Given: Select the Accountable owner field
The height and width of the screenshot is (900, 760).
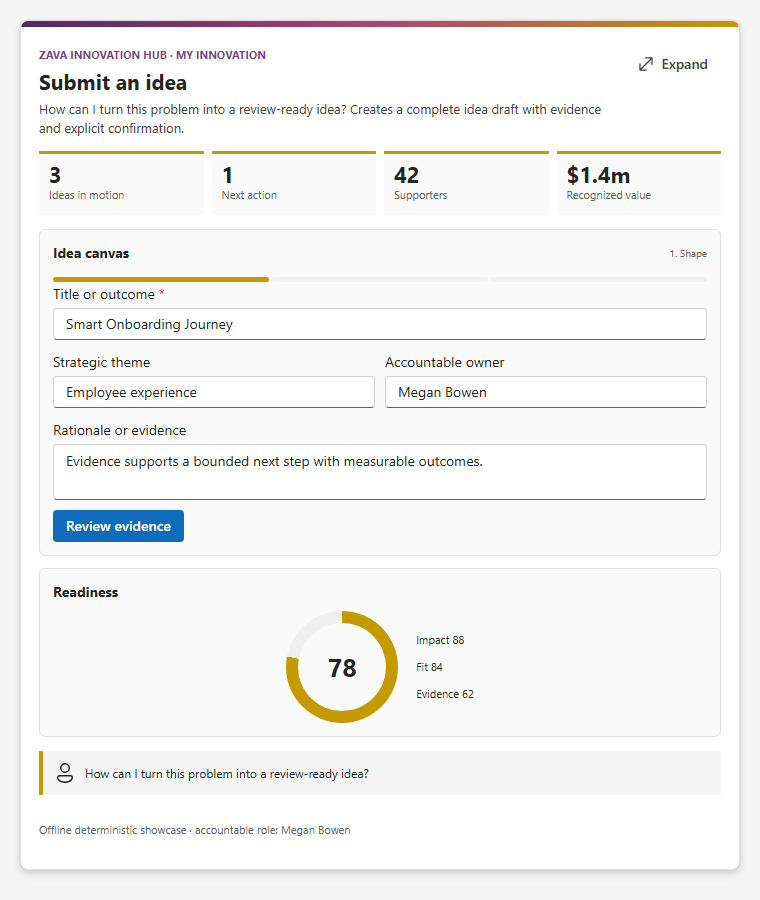Looking at the screenshot, I should coord(545,392).
